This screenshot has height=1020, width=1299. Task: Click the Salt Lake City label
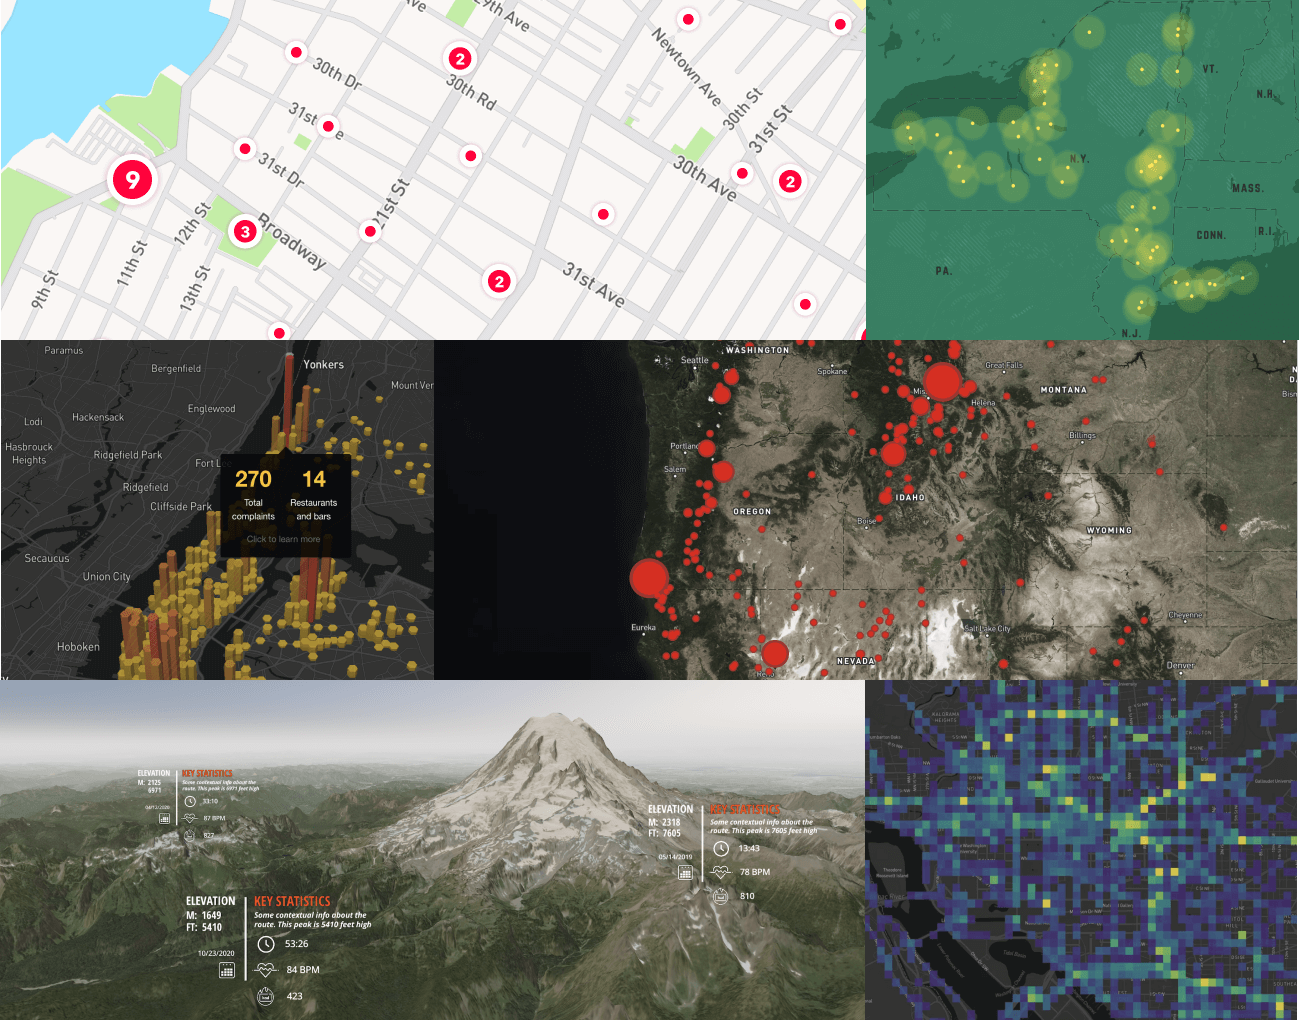tap(987, 629)
